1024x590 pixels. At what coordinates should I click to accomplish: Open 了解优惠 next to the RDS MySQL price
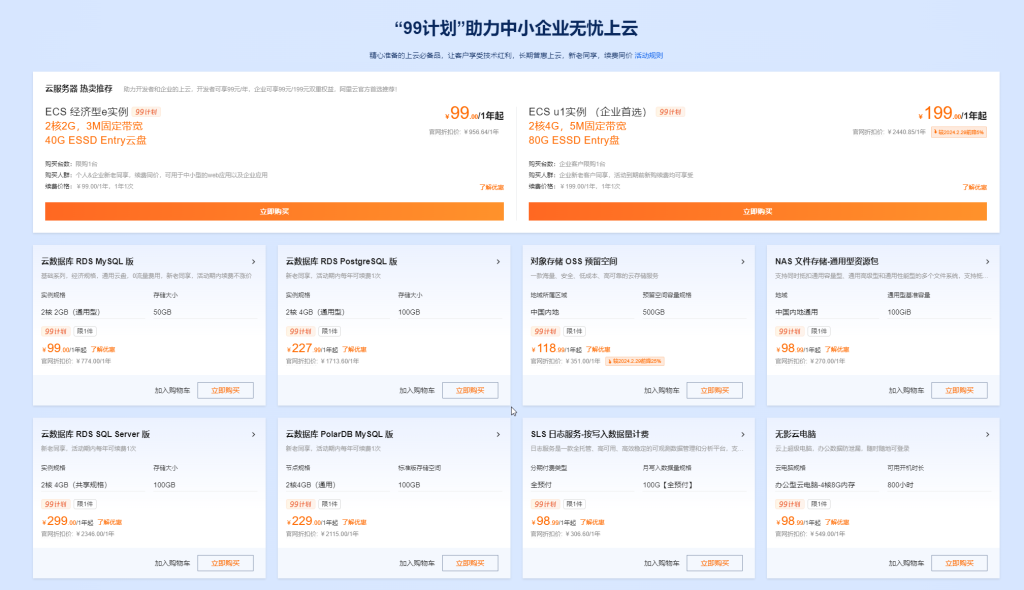[x=103, y=350]
